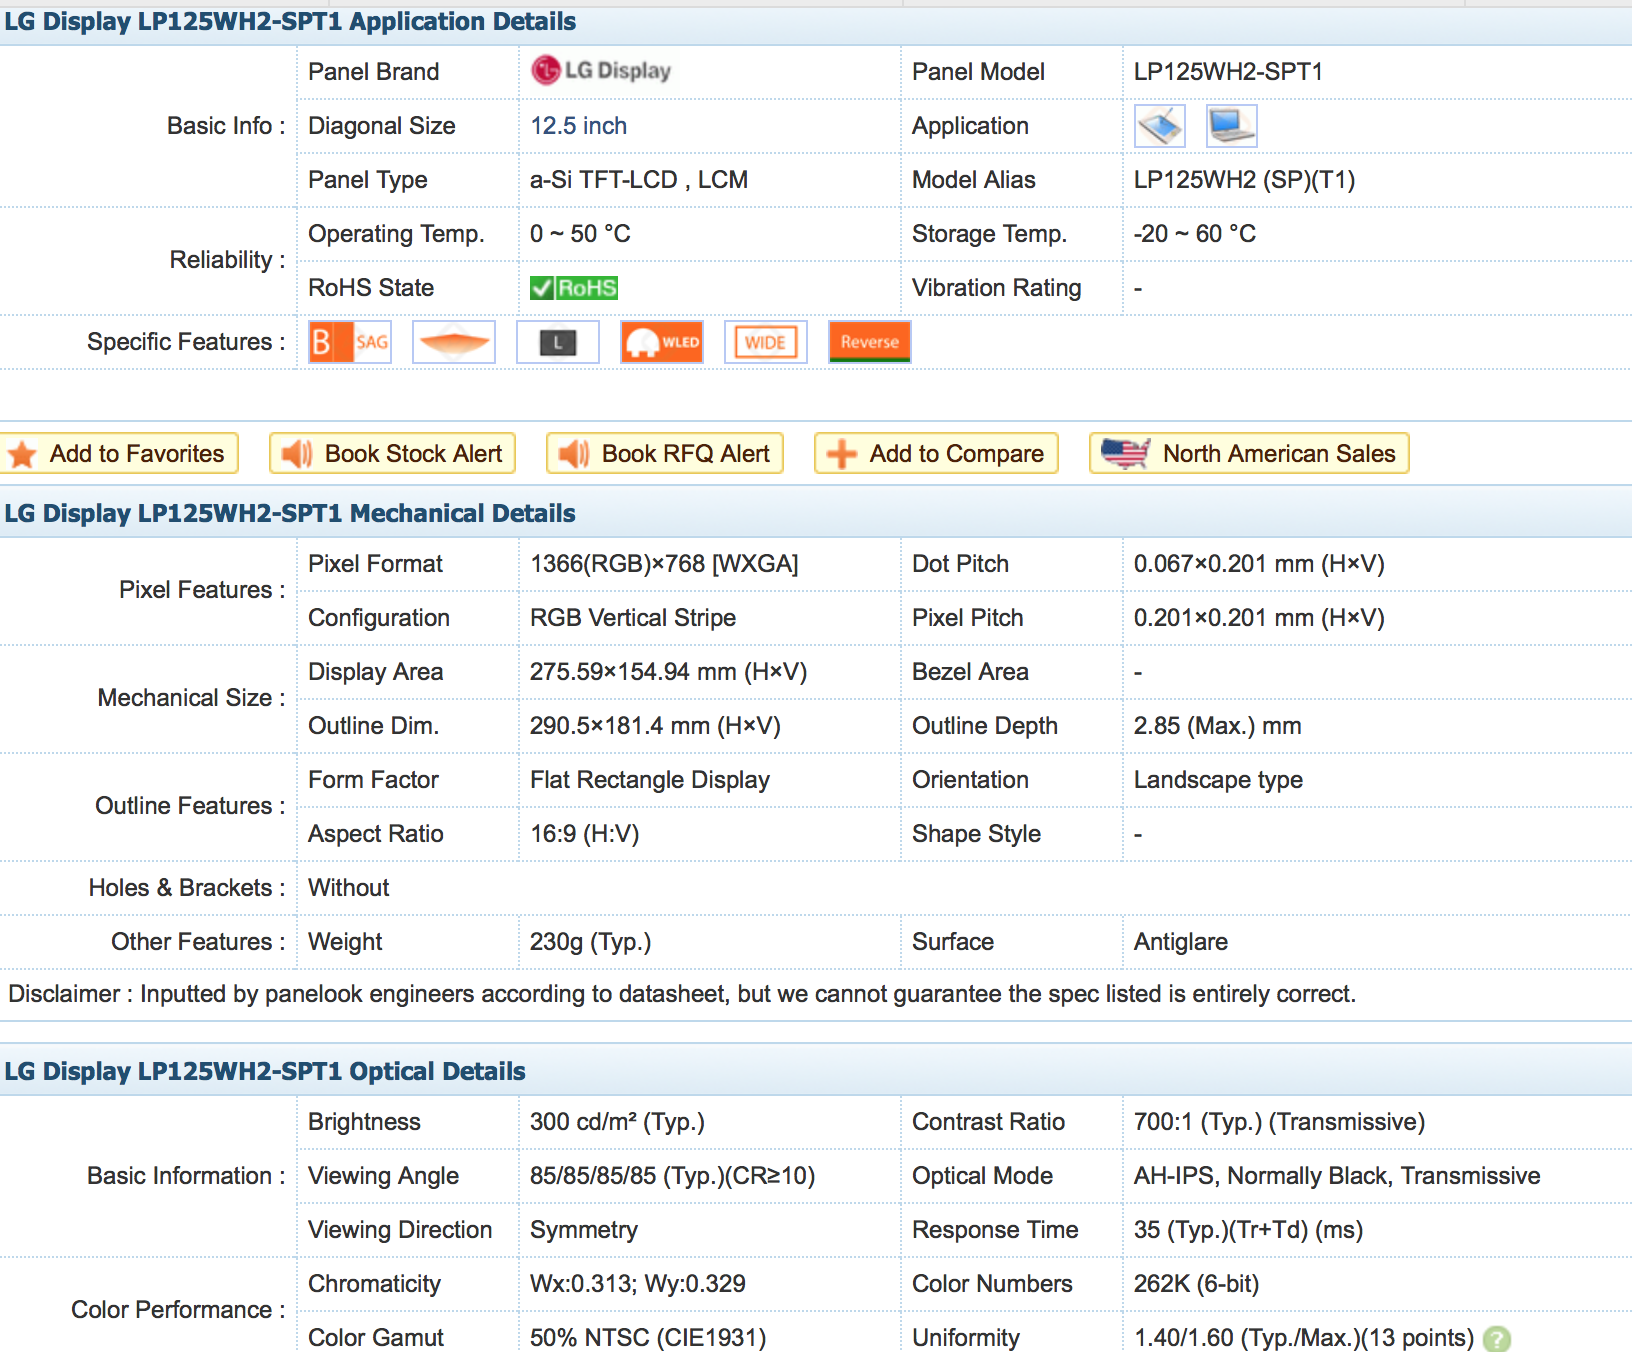
Task: Click viewing direction value Symmetry
Action: point(583,1230)
